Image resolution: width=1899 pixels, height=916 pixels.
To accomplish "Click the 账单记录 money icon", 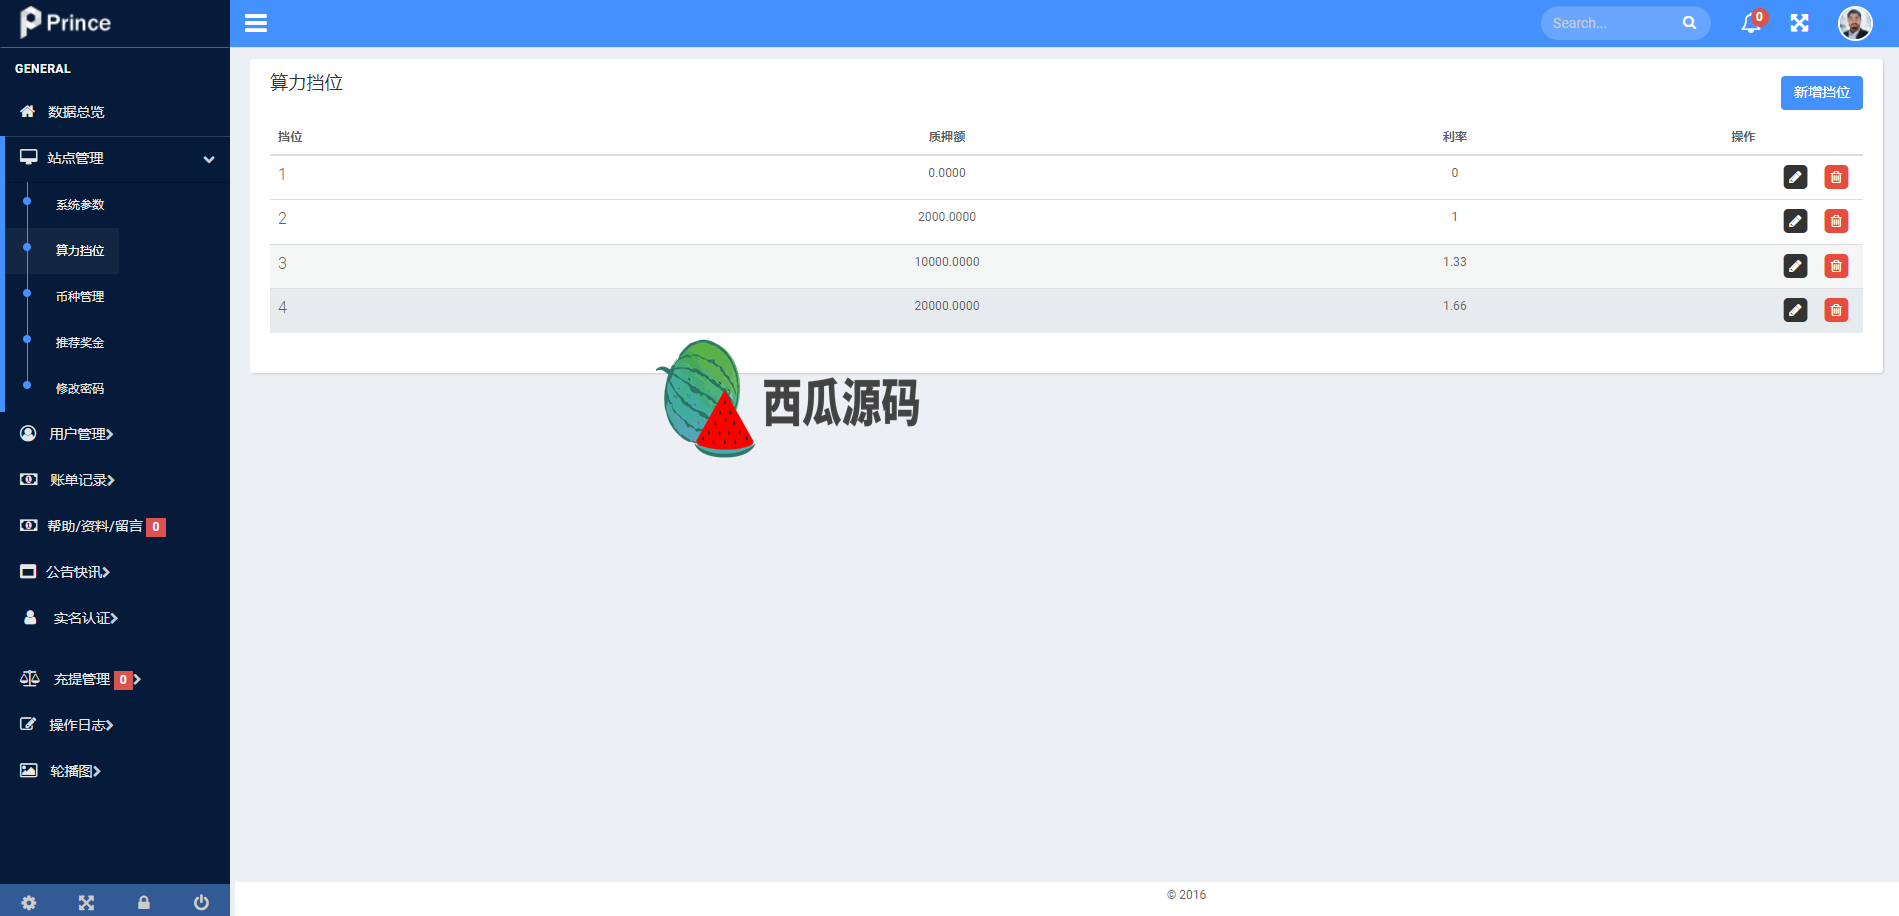I will [29, 479].
